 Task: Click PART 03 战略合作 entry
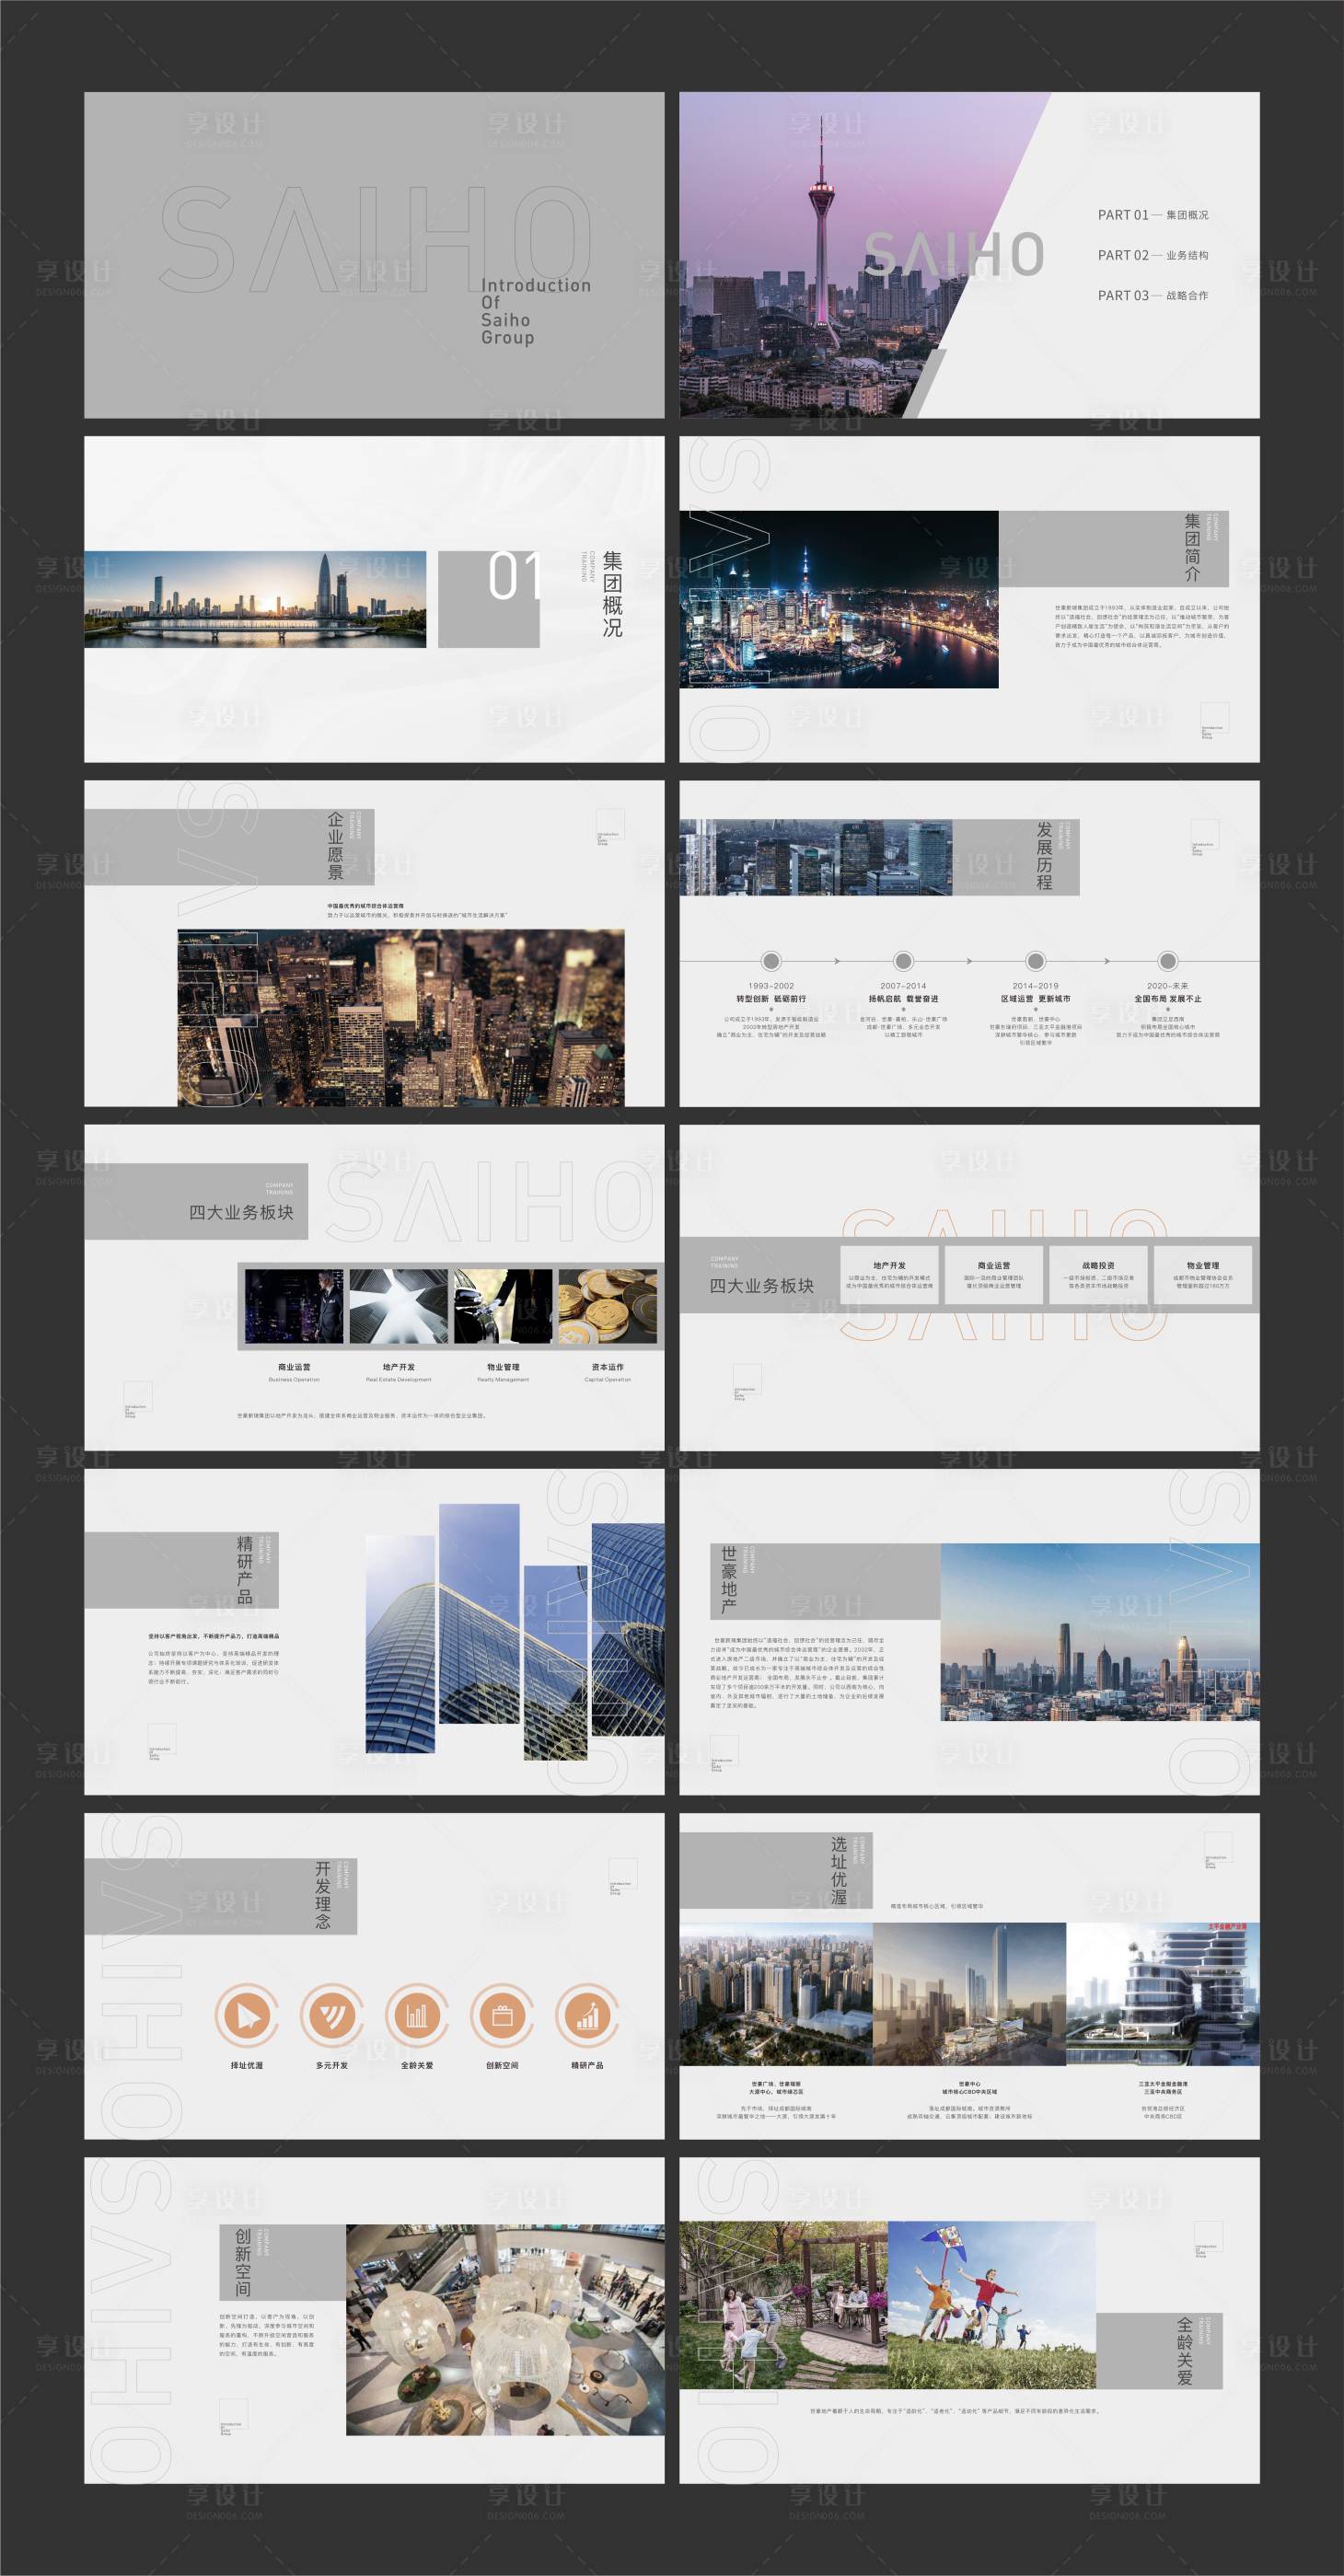pos(1153,295)
